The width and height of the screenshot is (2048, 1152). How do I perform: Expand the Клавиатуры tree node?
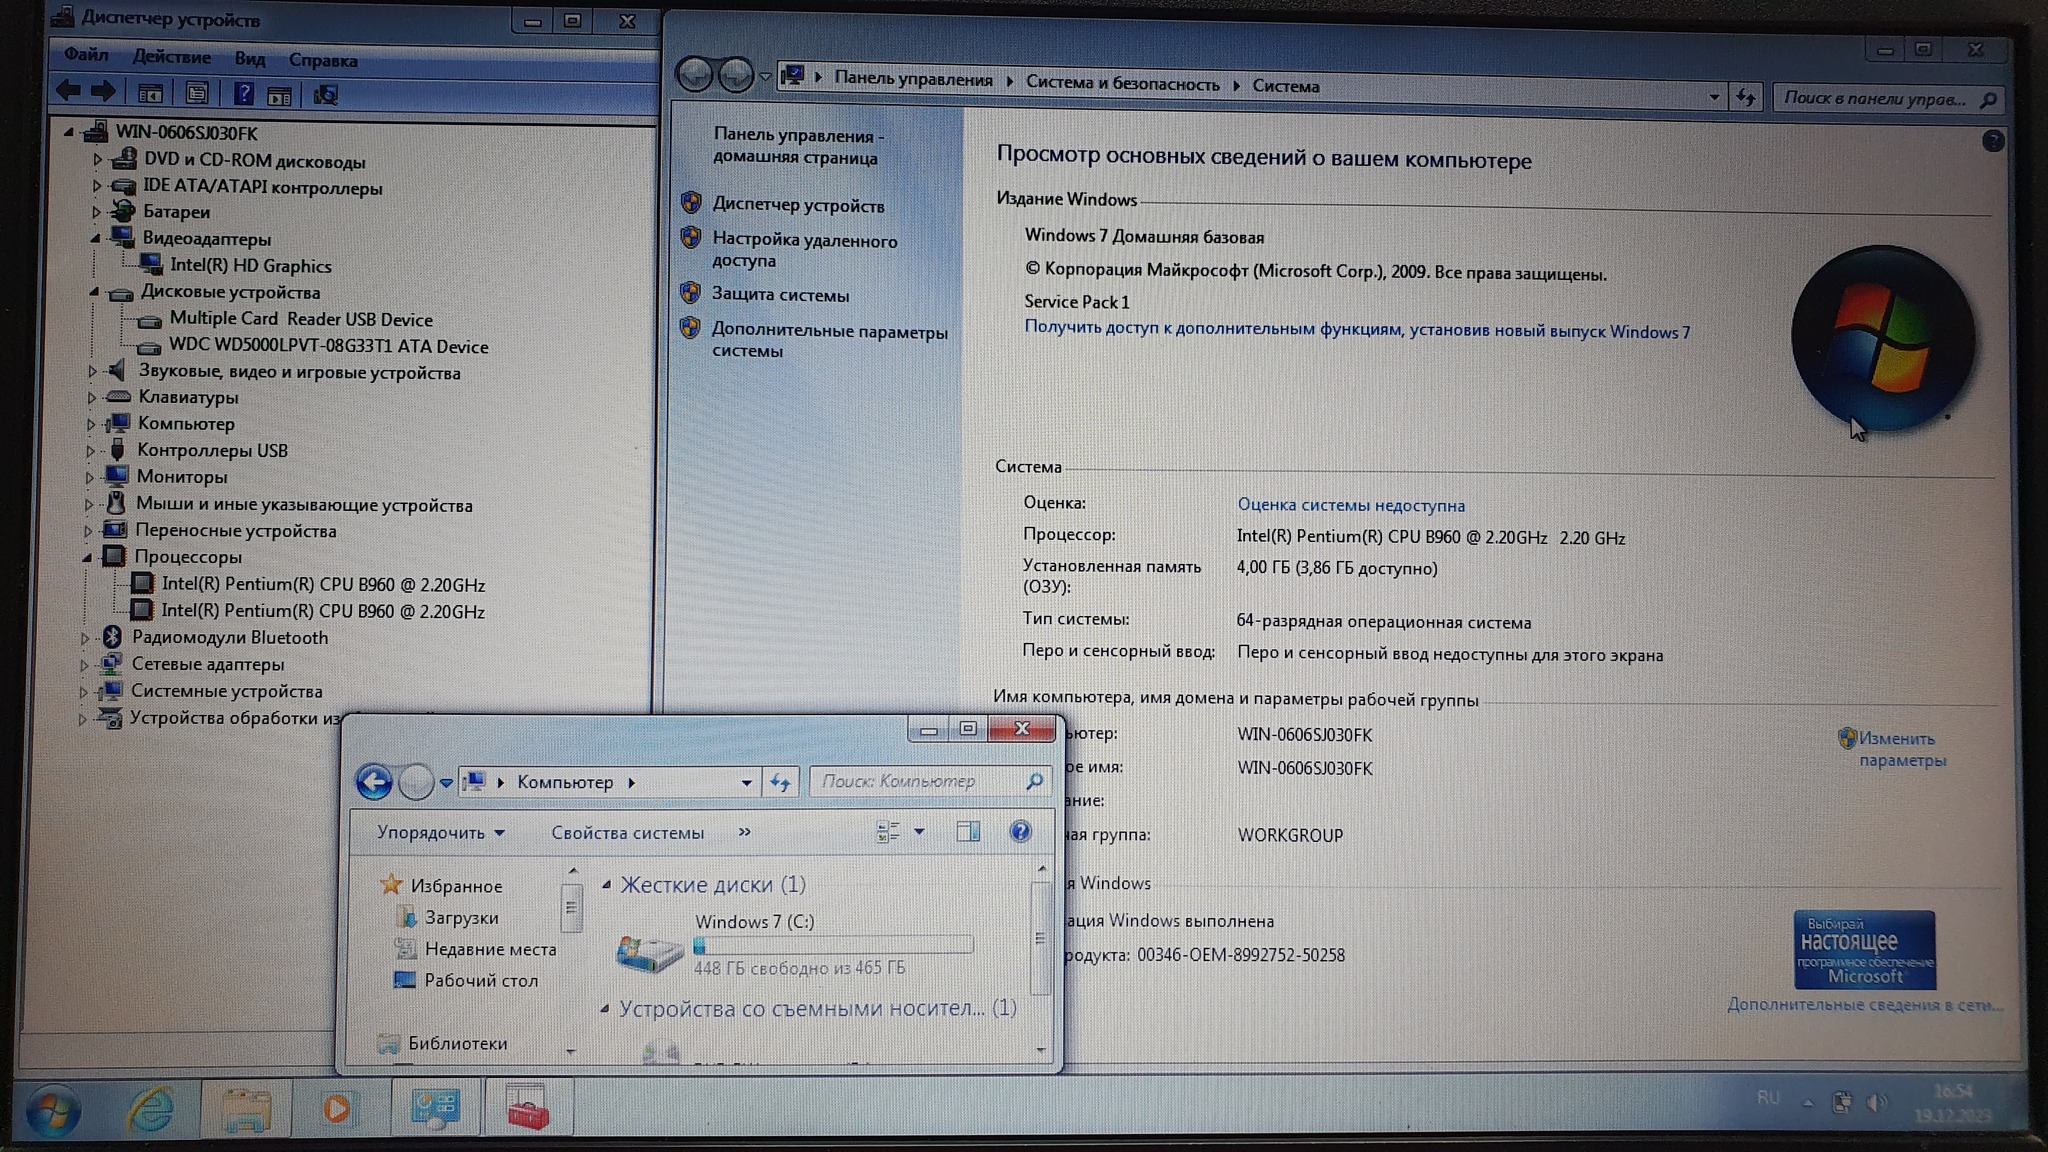91,398
